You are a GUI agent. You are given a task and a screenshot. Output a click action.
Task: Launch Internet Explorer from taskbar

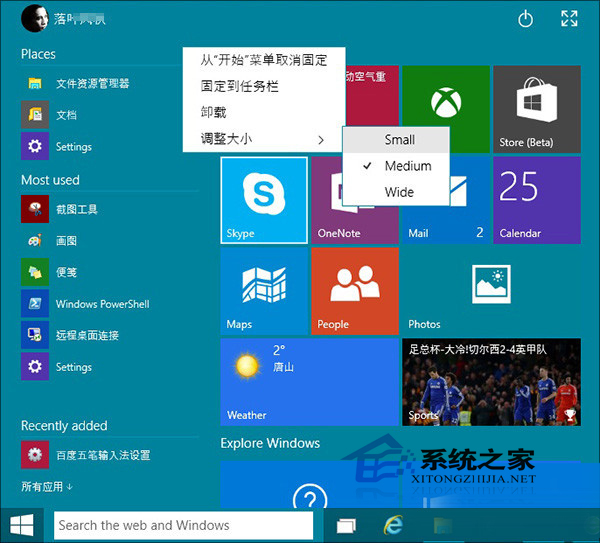tap(393, 525)
